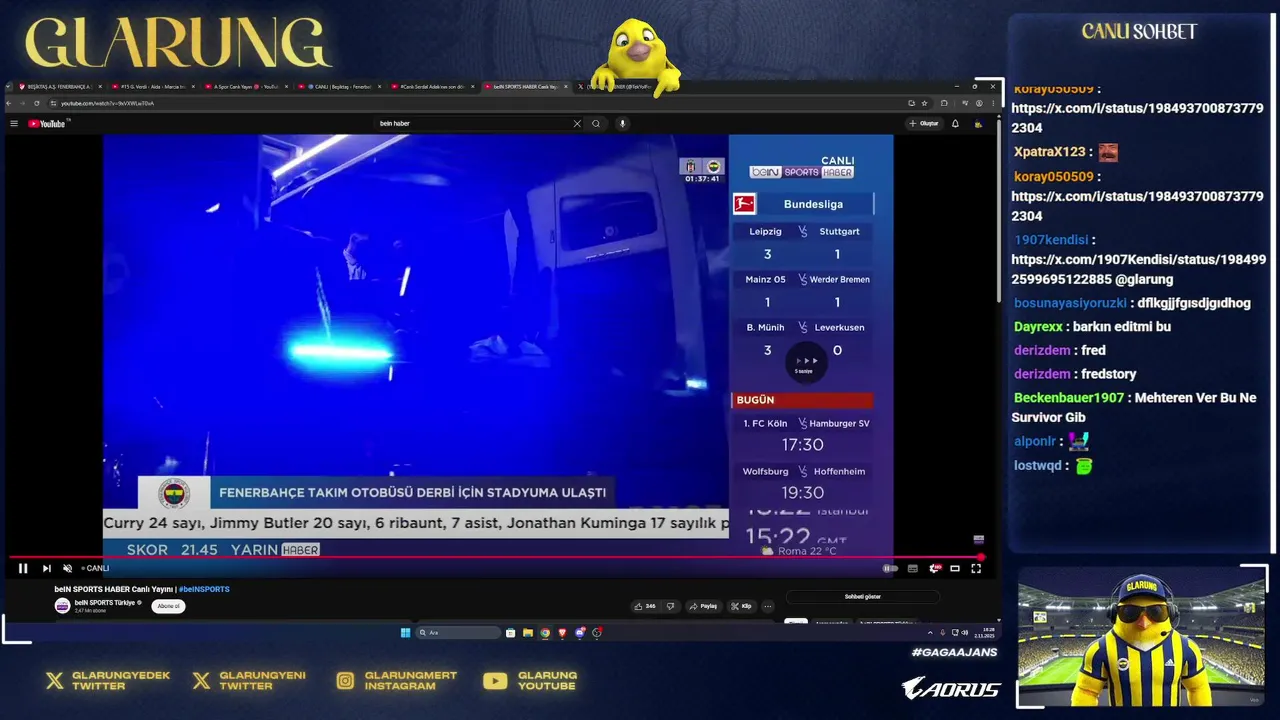The image size is (1280, 720).
Task: Subscribe with the Abone ol button
Action: [x=168, y=606]
